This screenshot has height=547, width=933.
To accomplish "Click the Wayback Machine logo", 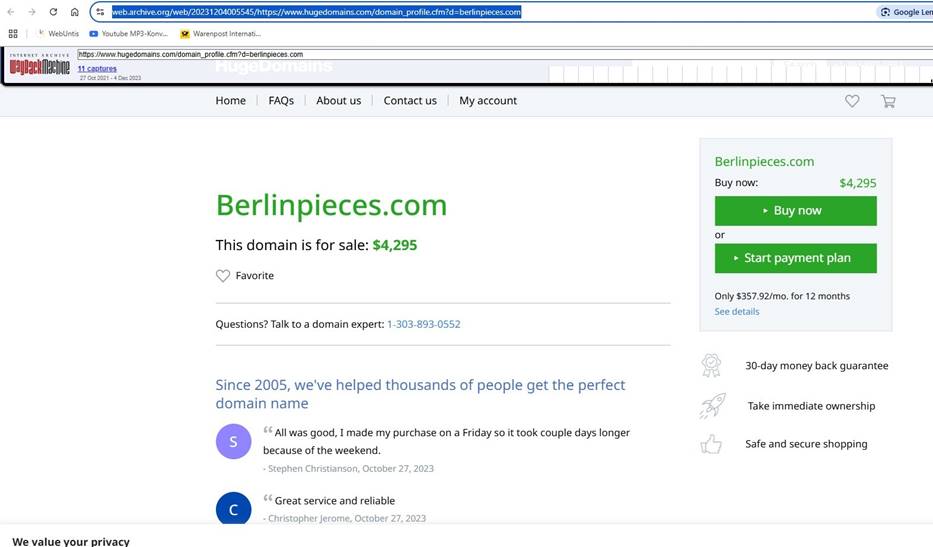I will coord(39,66).
